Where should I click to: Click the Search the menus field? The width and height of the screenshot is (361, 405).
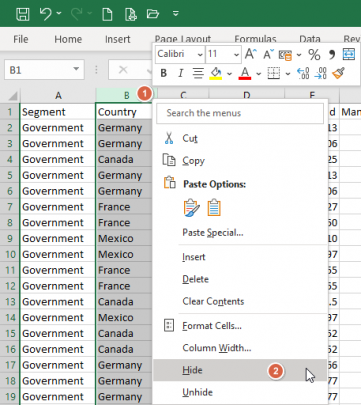pos(240,113)
